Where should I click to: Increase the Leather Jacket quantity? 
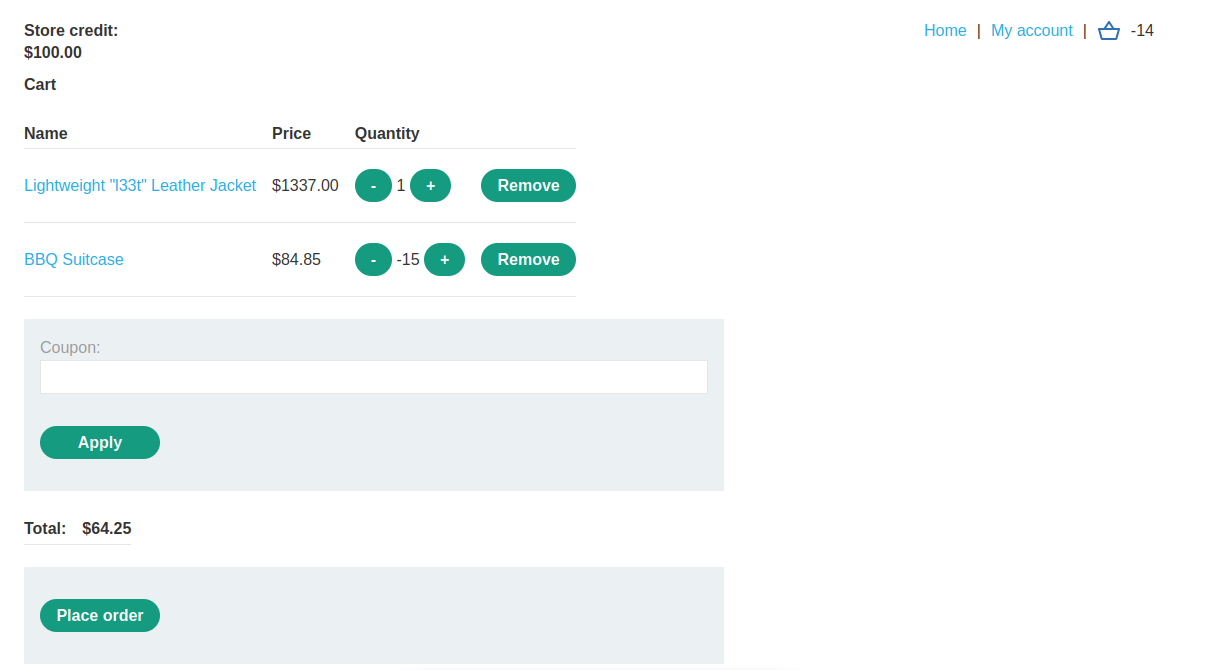[430, 186]
